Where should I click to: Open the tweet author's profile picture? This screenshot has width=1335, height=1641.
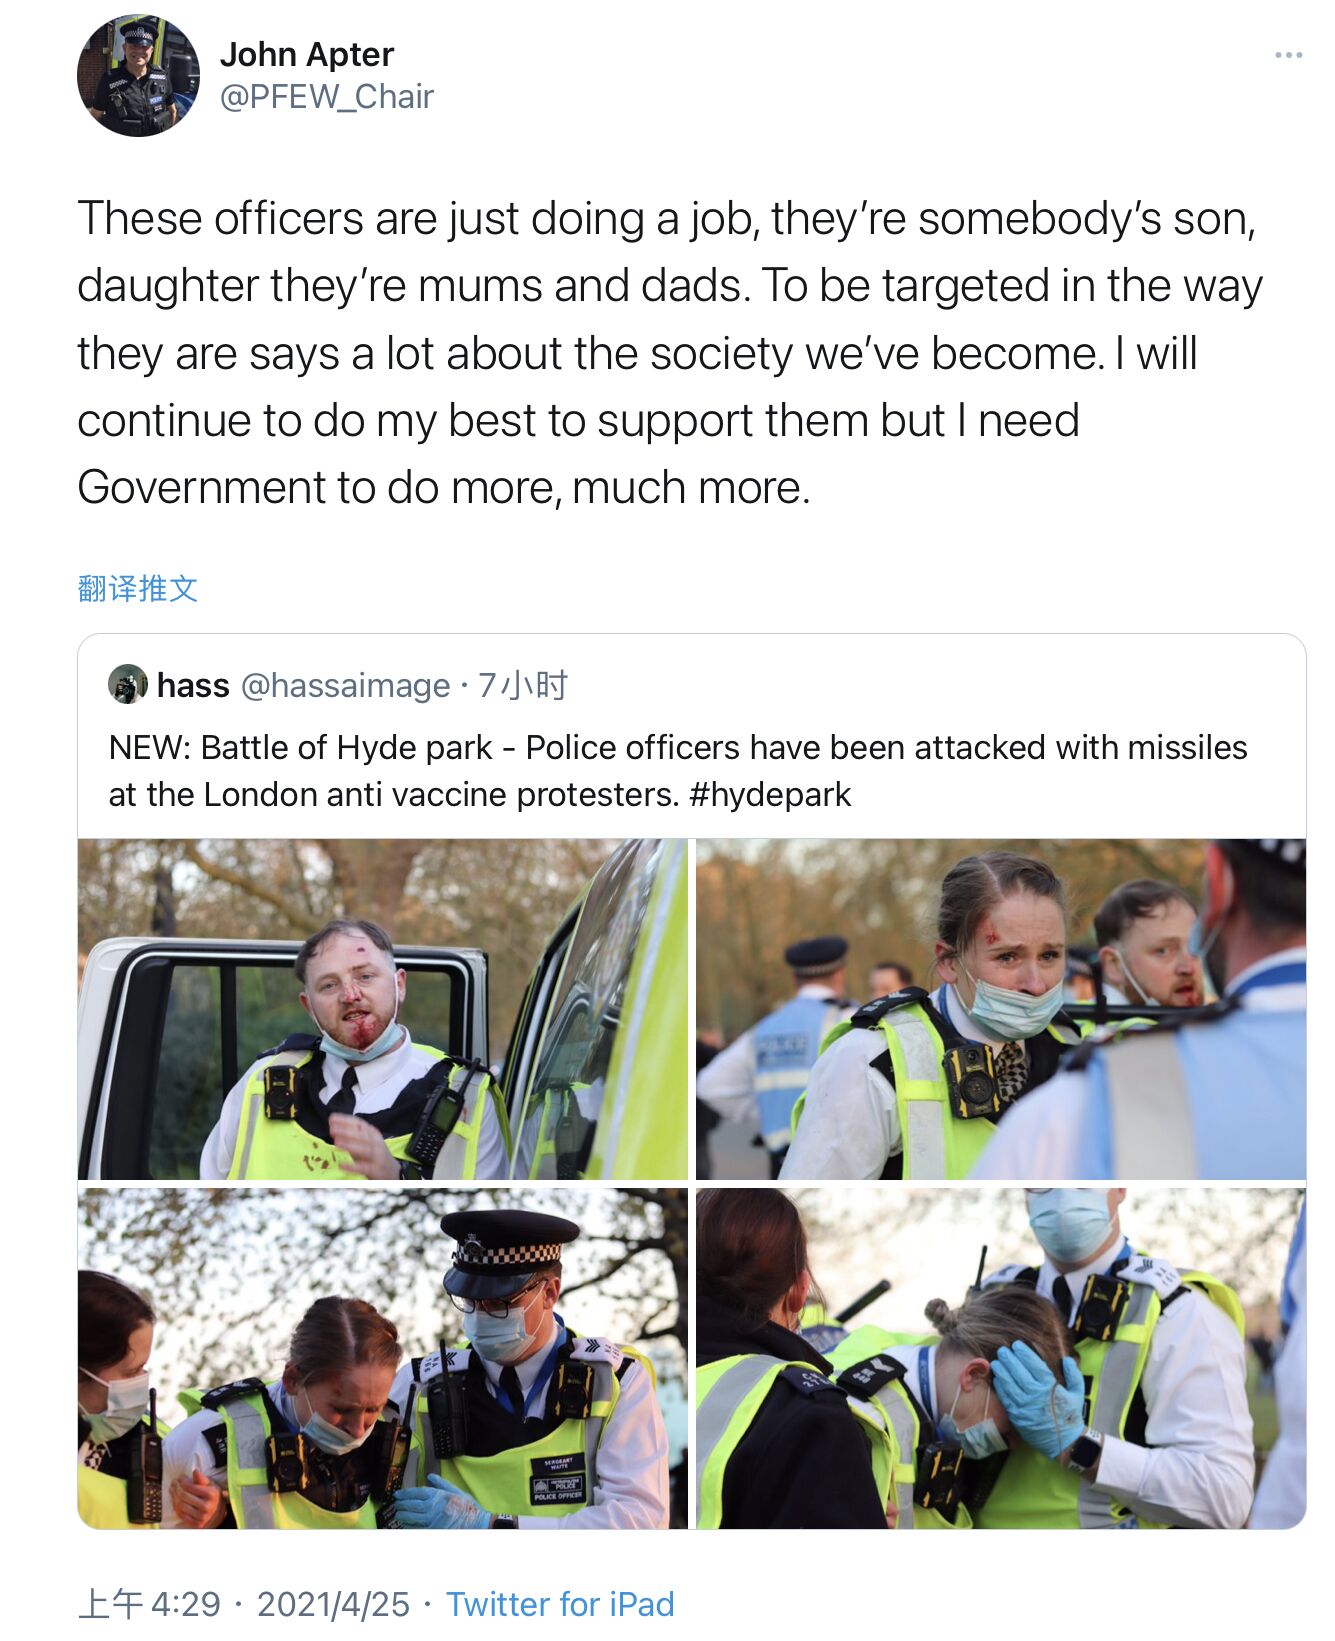click(138, 76)
